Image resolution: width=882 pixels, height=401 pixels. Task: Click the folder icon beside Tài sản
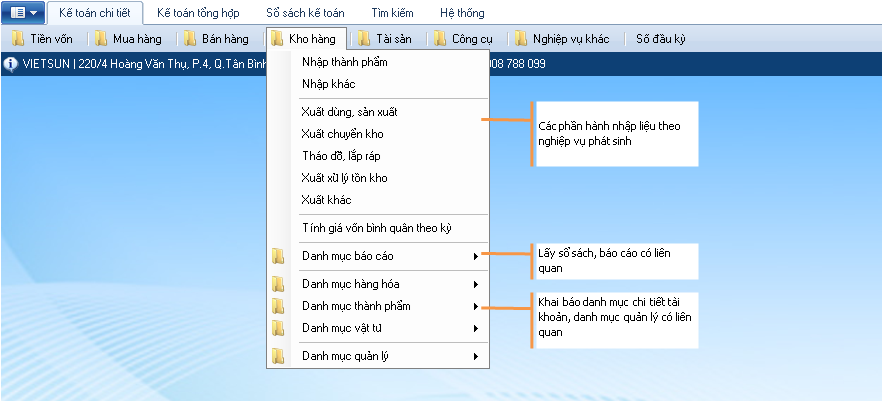click(359, 39)
